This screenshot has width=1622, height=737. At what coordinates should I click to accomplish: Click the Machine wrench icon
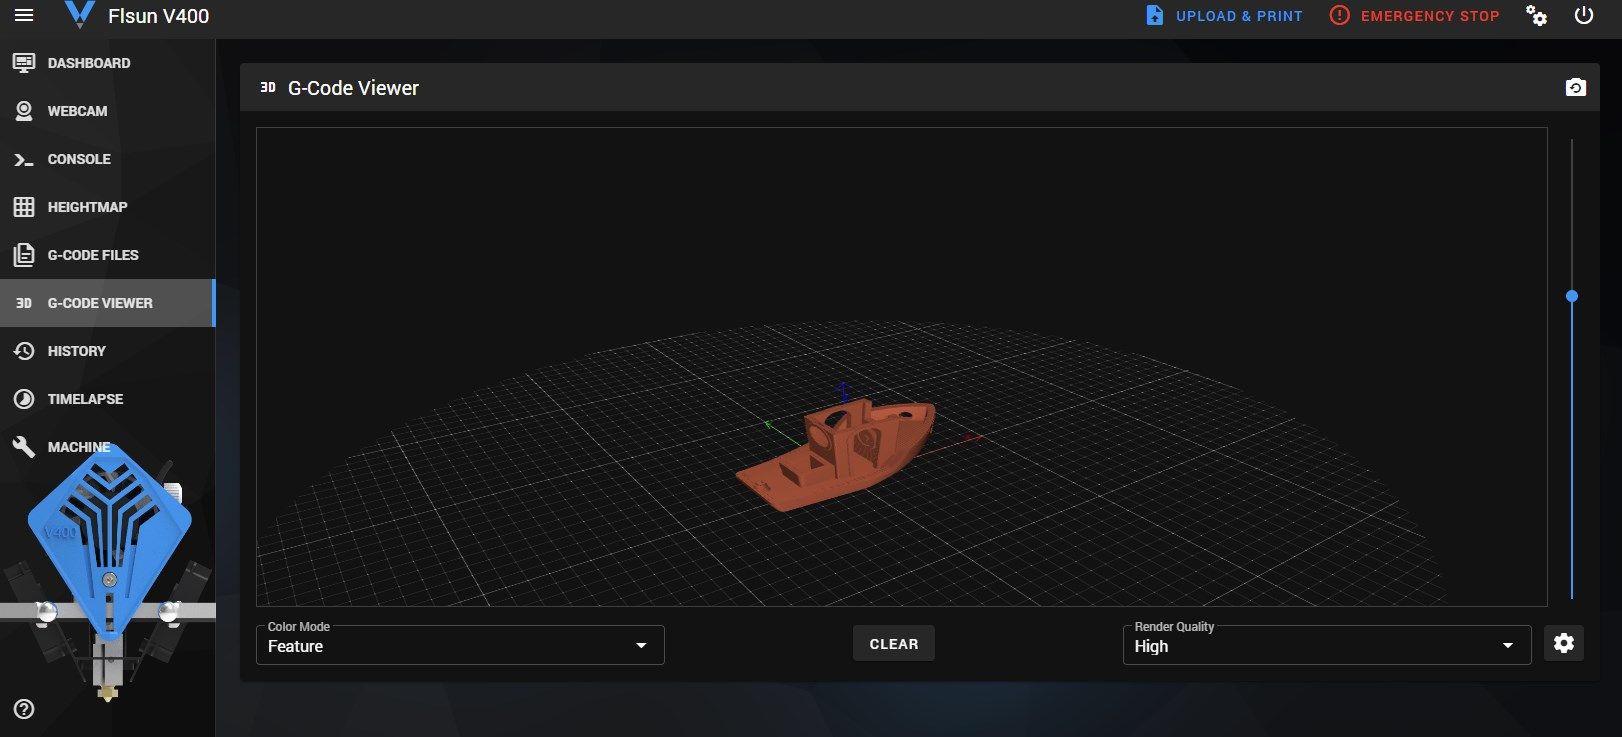tap(24, 447)
